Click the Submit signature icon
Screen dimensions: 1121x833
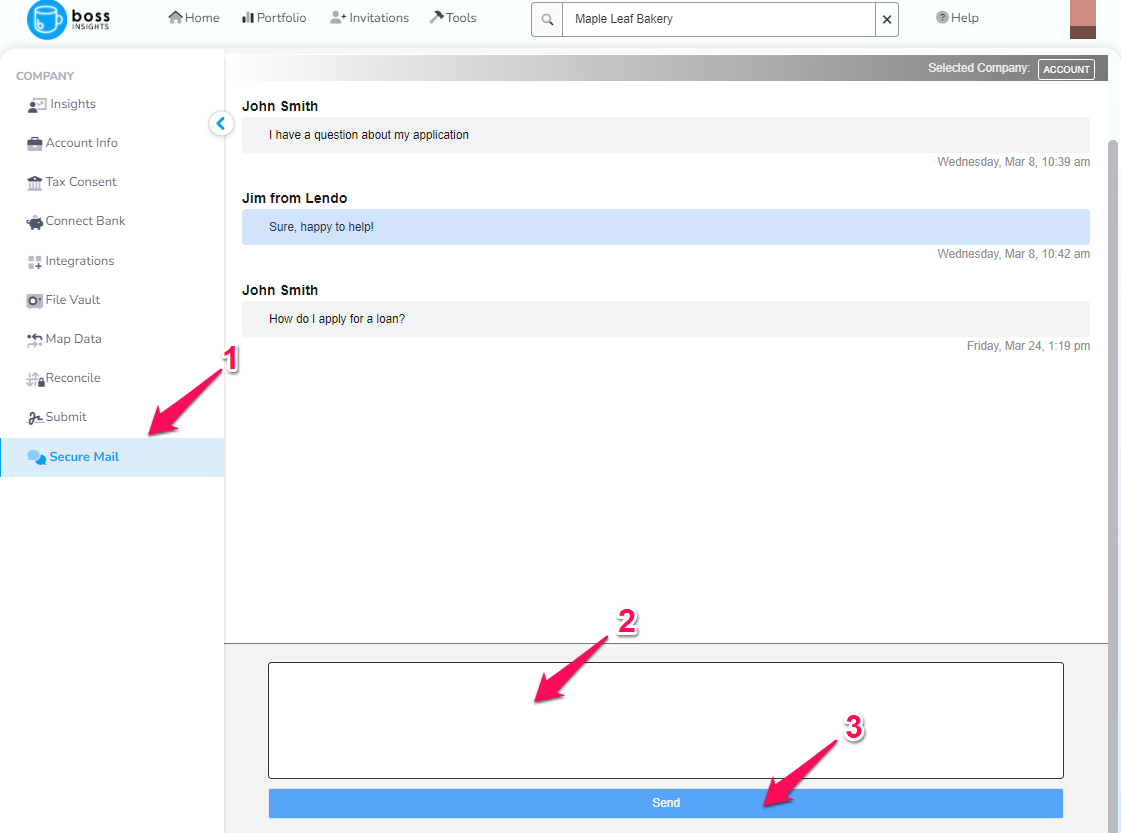(x=35, y=418)
